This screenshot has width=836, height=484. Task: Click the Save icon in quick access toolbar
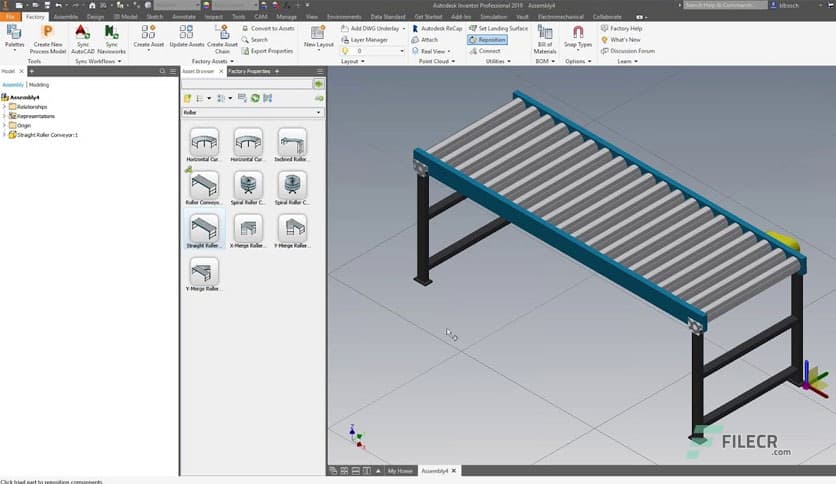[x=47, y=5]
